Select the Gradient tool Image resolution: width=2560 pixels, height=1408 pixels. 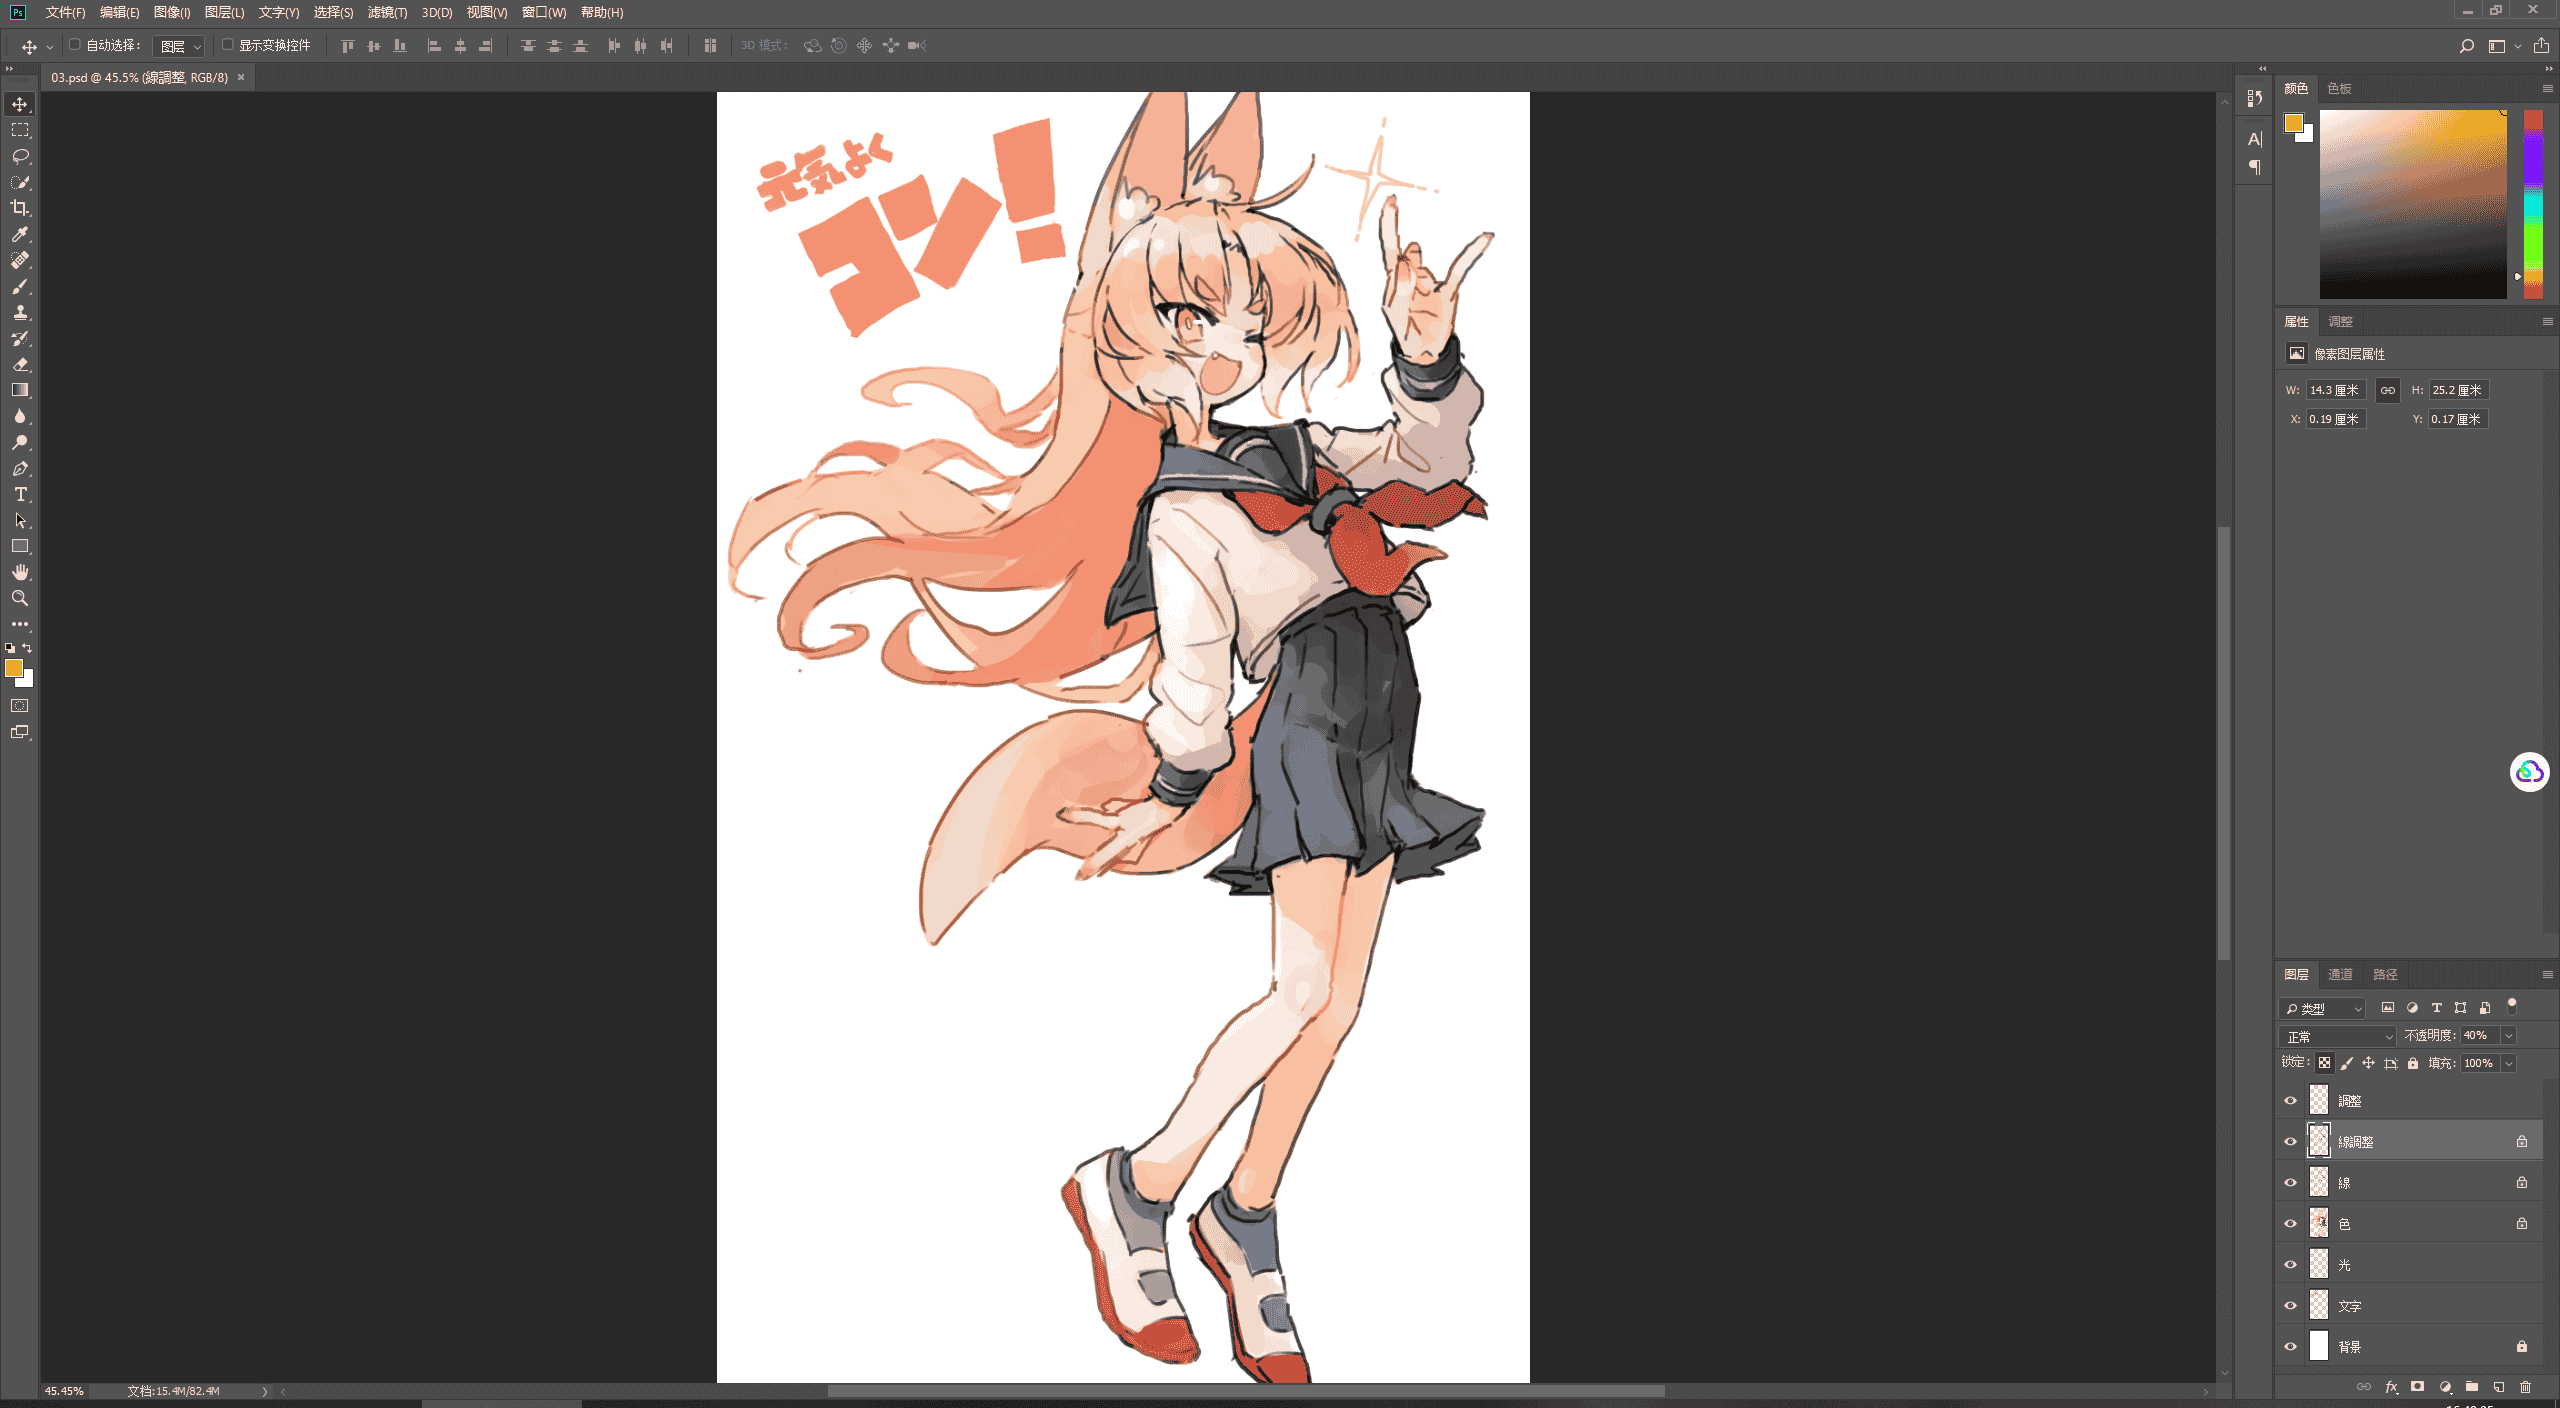click(x=20, y=390)
